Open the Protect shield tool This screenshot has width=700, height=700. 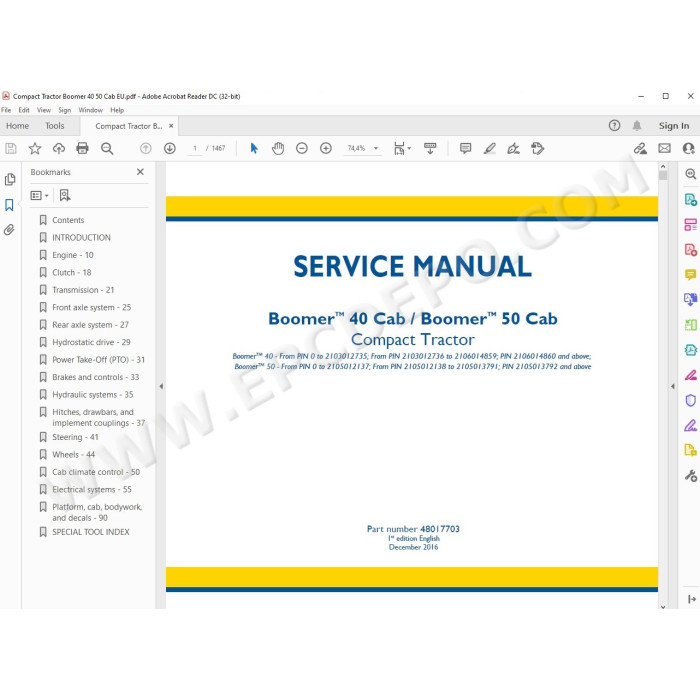tap(690, 400)
